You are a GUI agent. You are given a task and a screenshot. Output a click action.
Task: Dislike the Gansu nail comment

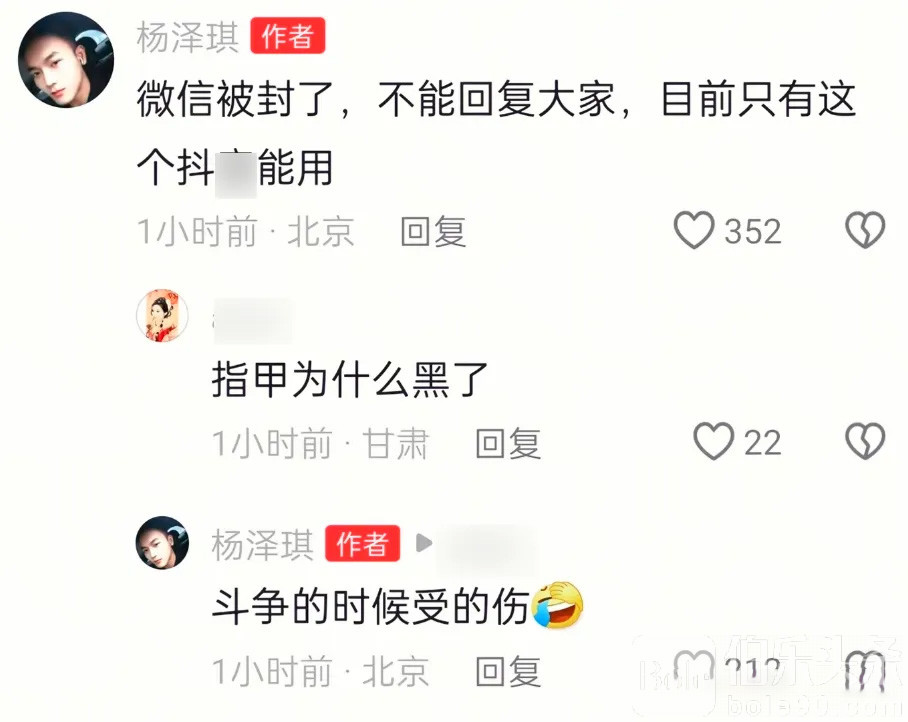pyautogui.click(x=865, y=442)
